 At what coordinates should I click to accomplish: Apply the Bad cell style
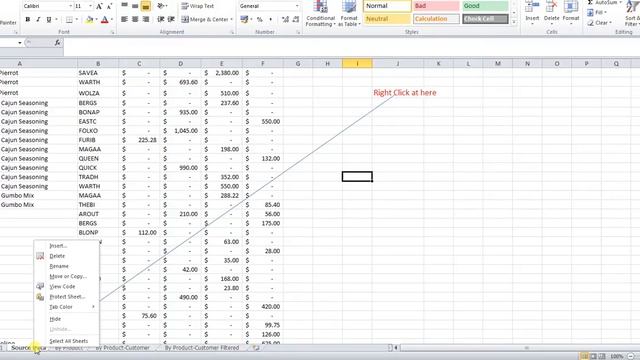pos(436,6)
